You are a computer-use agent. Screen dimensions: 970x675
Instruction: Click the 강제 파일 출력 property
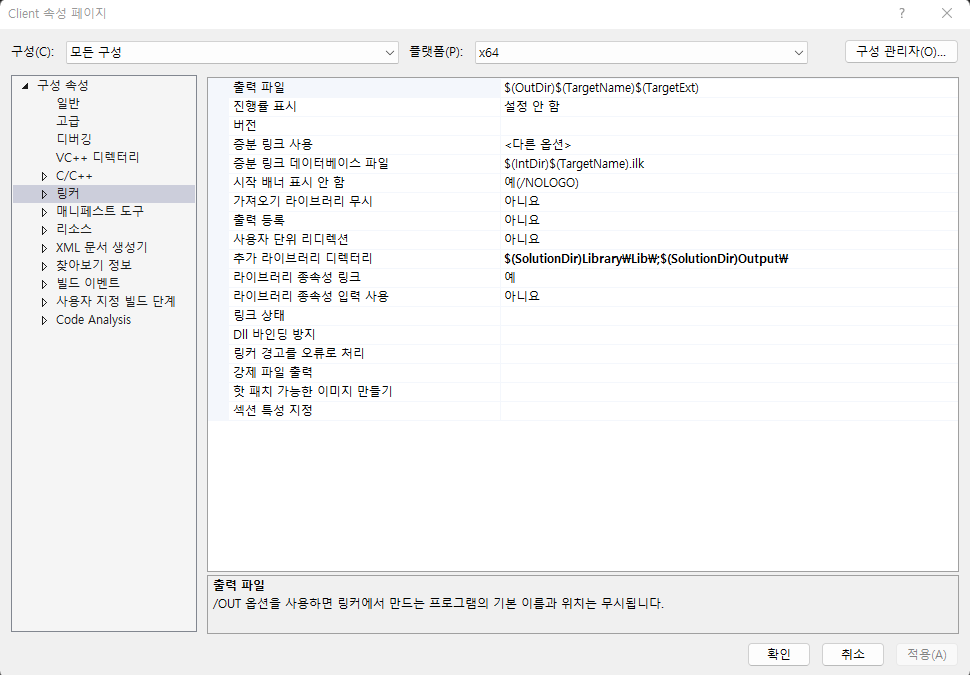point(273,372)
